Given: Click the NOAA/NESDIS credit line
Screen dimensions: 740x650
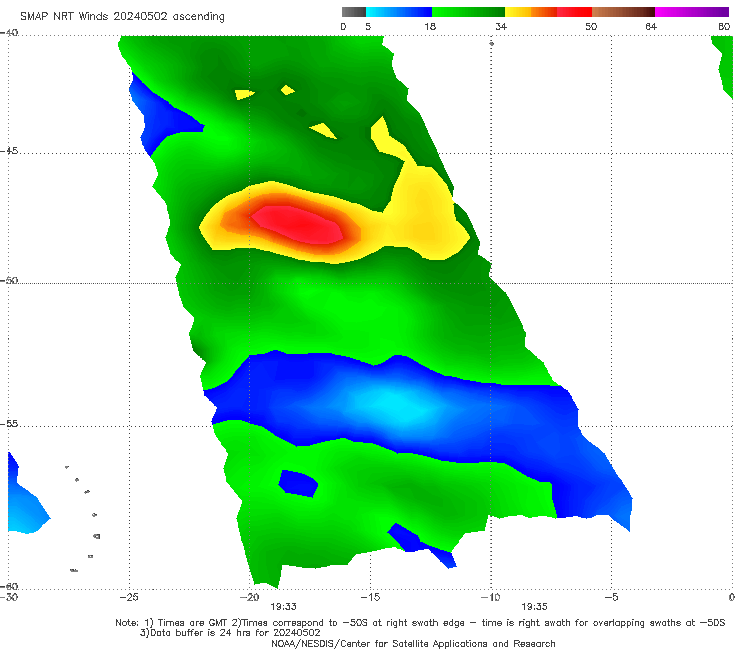Looking at the screenshot, I should (x=413, y=644).
